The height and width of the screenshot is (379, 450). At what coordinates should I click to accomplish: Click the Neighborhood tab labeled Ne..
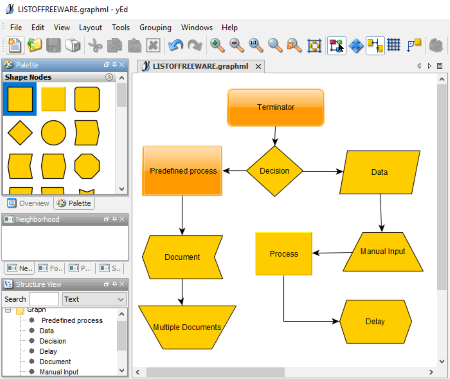(x=20, y=268)
